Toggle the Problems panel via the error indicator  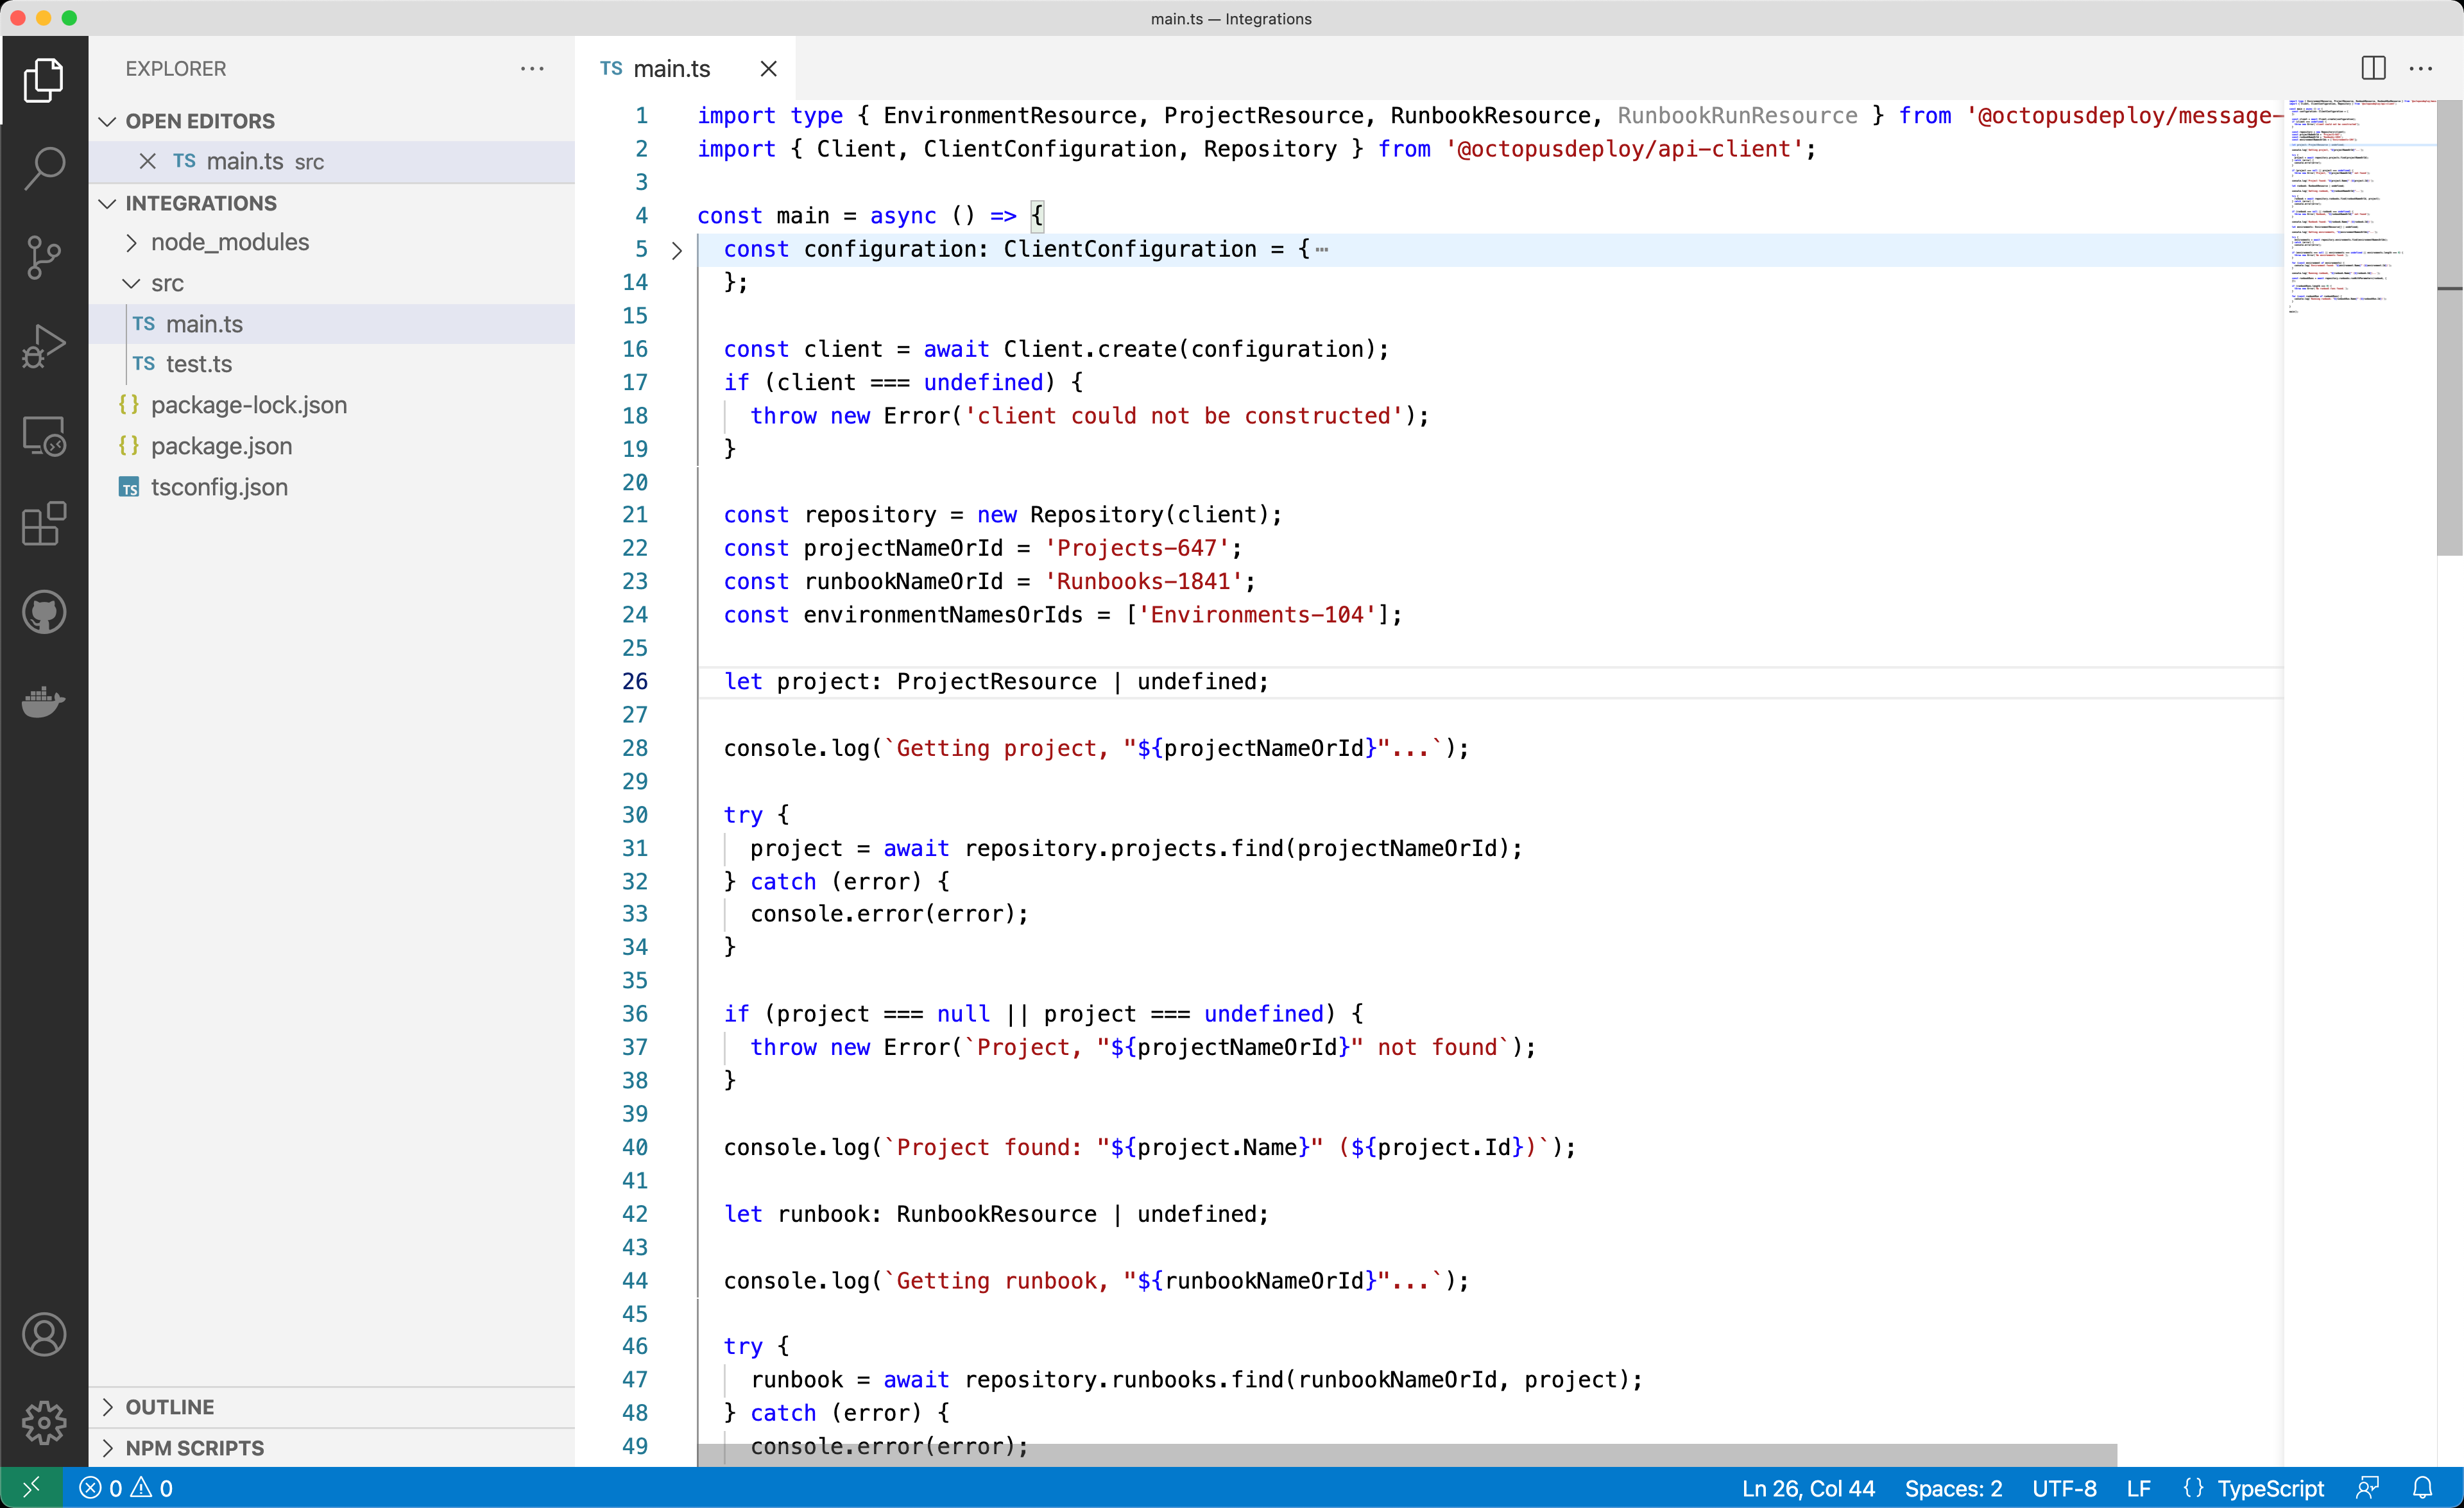pyautogui.click(x=126, y=1488)
